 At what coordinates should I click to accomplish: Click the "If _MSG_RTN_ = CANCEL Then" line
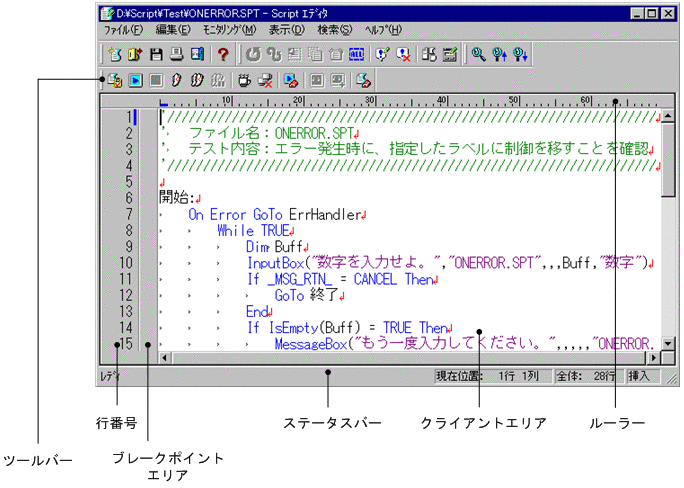[342, 279]
